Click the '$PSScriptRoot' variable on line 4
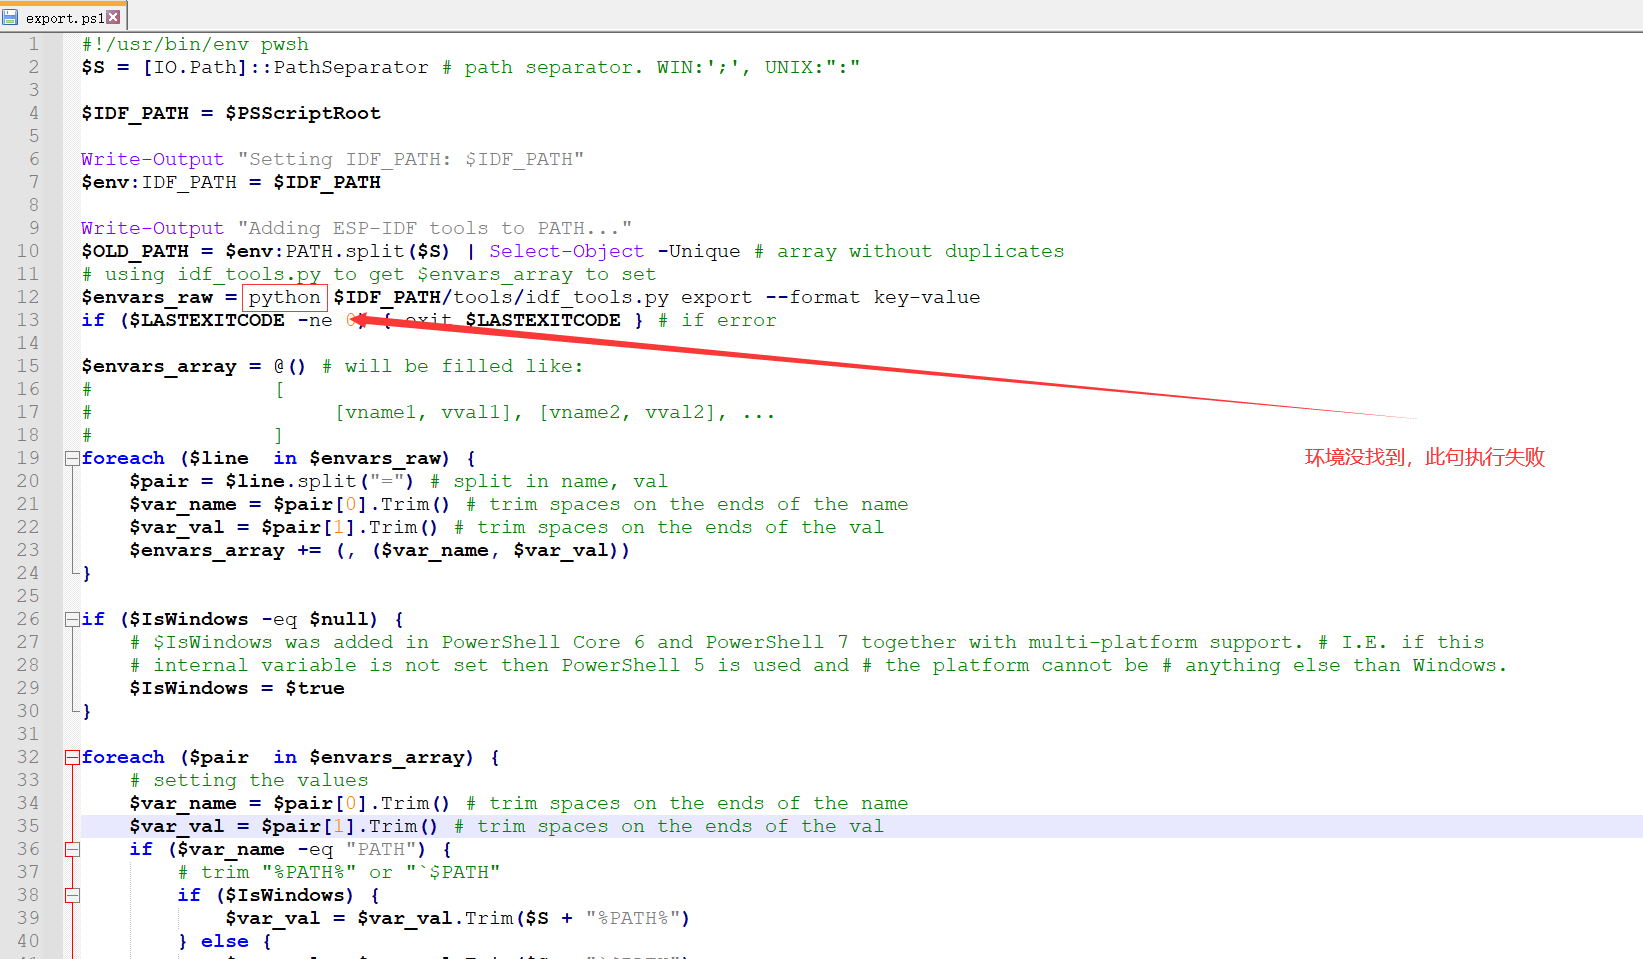1643x959 pixels. point(303,113)
